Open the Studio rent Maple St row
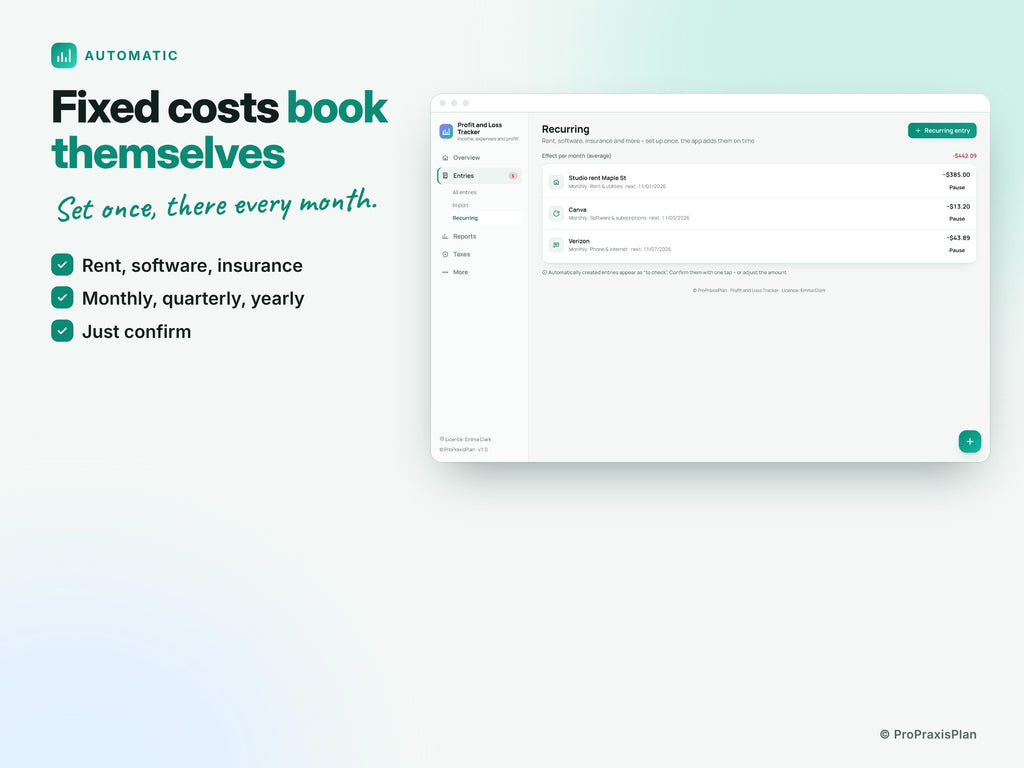Image resolution: width=1024 pixels, height=768 pixels. click(x=759, y=182)
